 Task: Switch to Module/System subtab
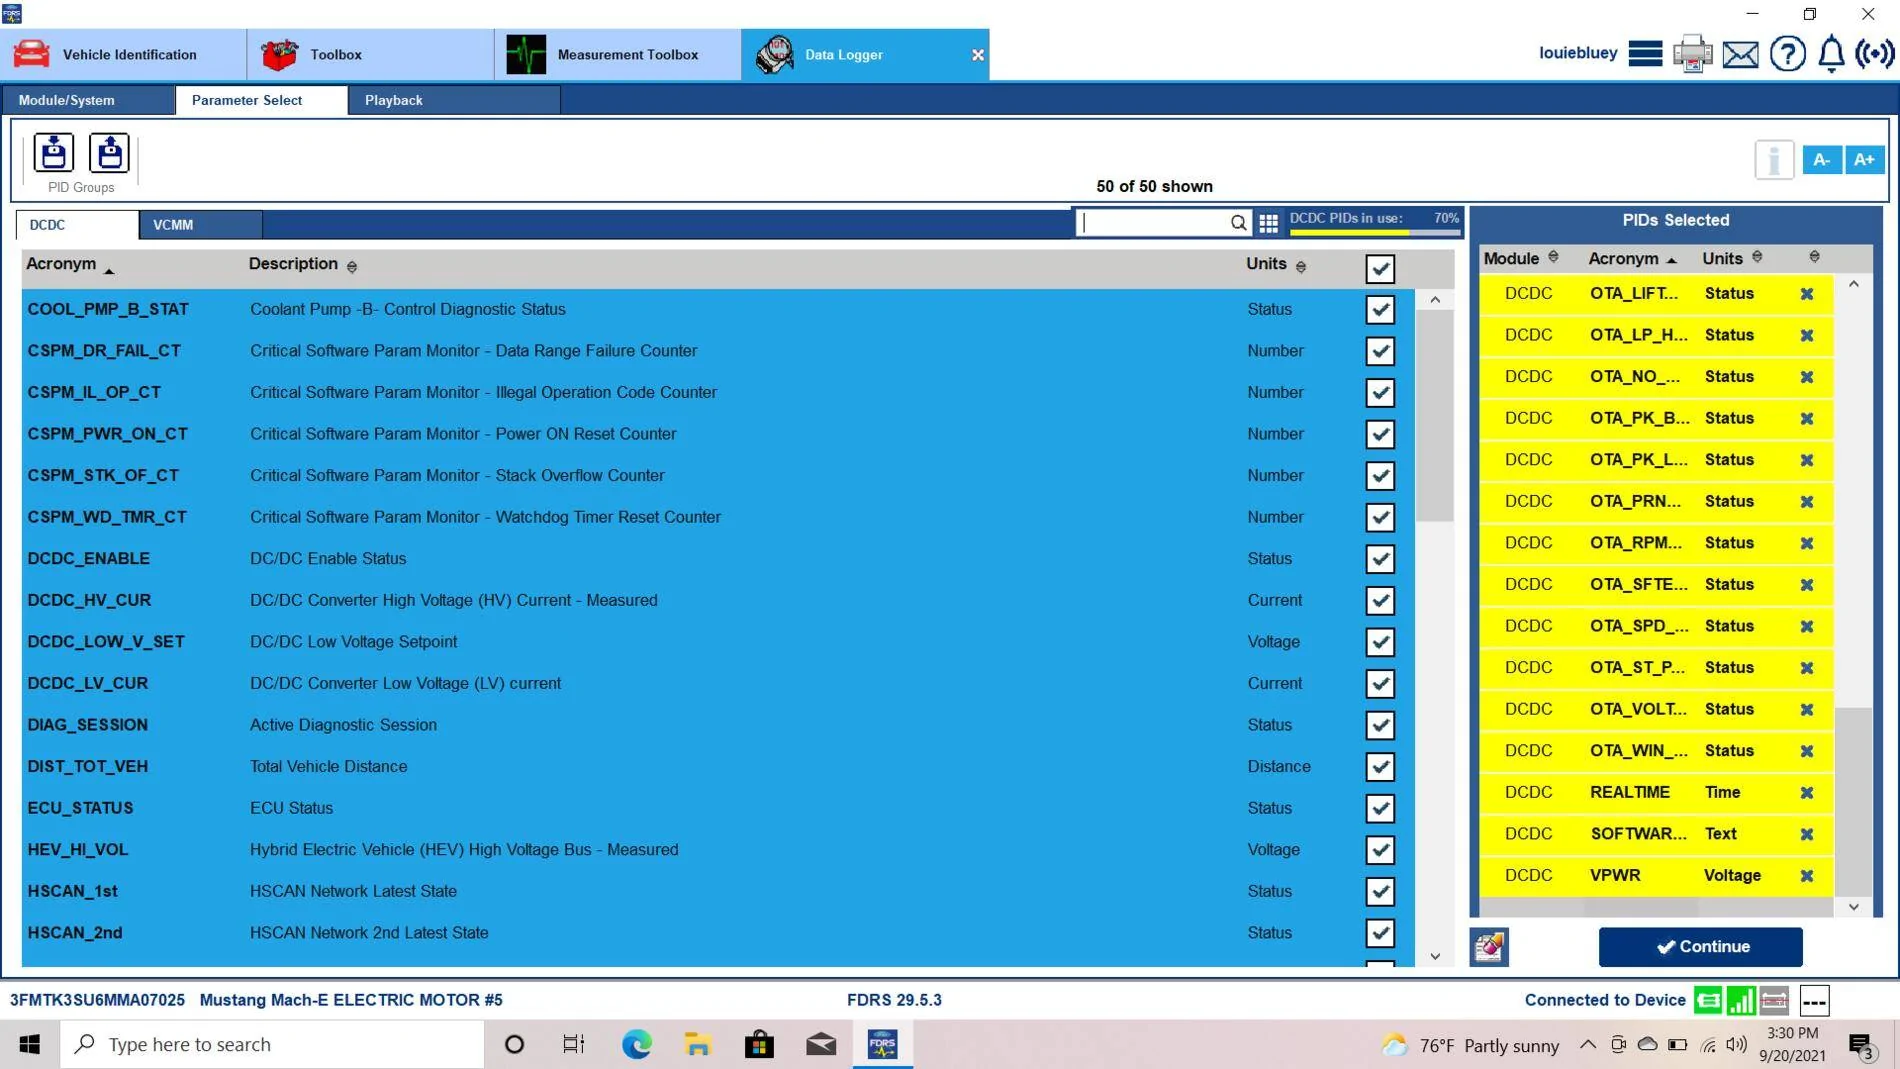click(88, 100)
